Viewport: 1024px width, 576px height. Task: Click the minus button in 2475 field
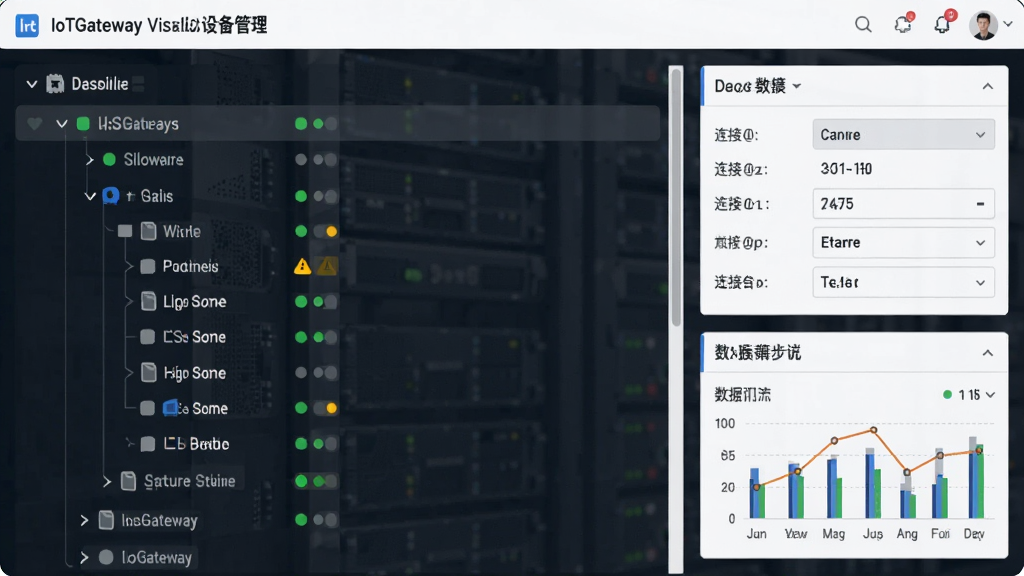pyautogui.click(x=980, y=204)
